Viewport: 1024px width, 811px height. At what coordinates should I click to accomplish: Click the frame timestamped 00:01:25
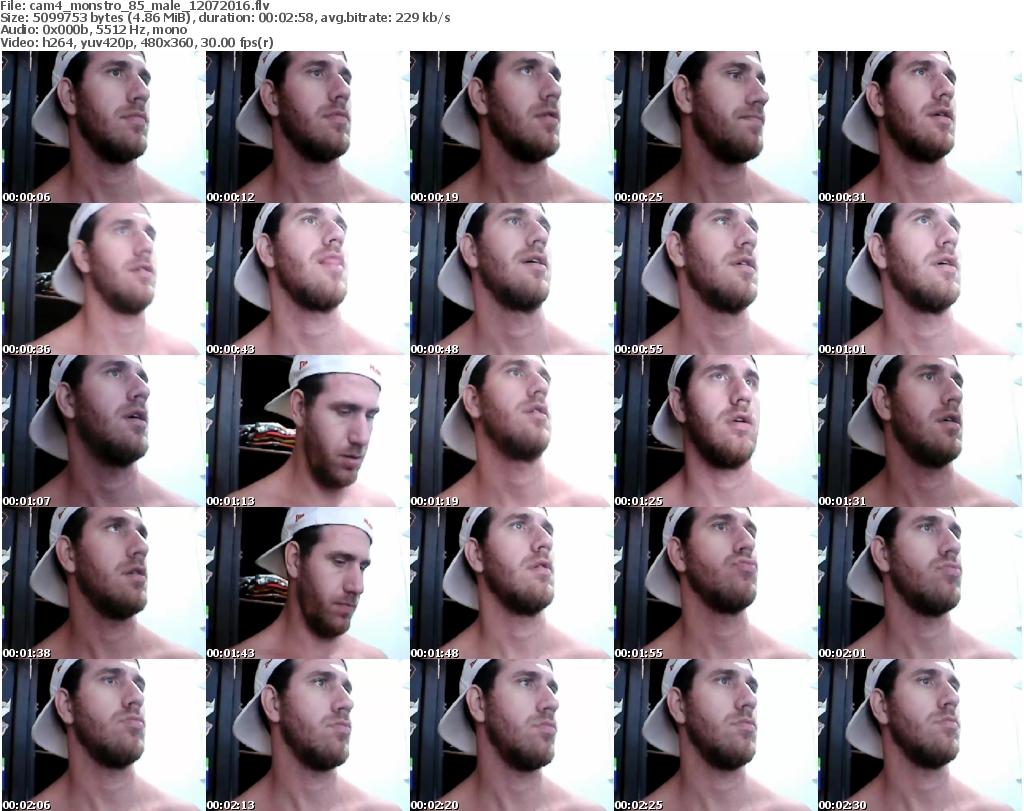click(x=715, y=431)
